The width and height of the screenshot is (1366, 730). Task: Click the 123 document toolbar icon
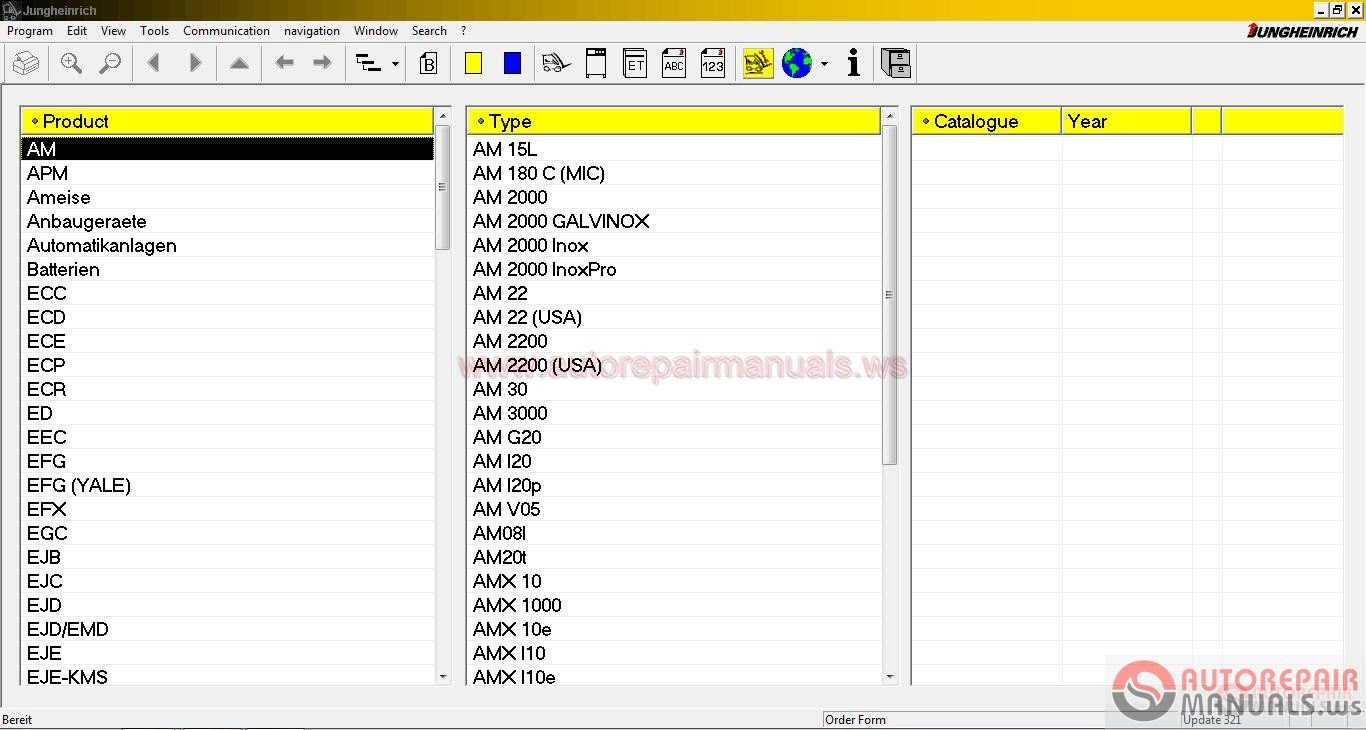tap(712, 63)
